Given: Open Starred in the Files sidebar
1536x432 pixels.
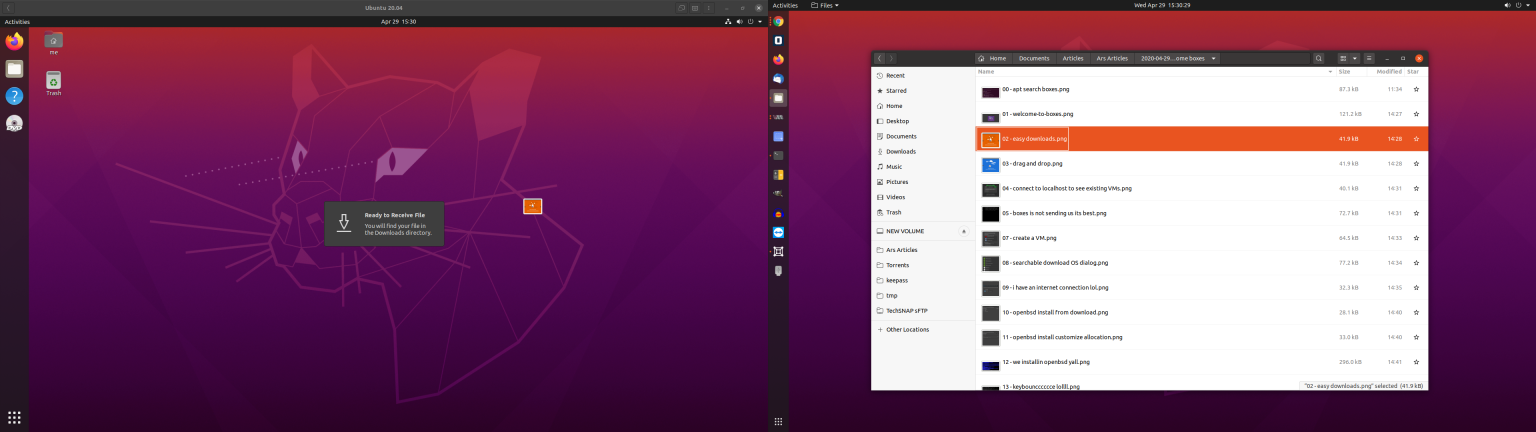Looking at the screenshot, I should click(x=923, y=90).
